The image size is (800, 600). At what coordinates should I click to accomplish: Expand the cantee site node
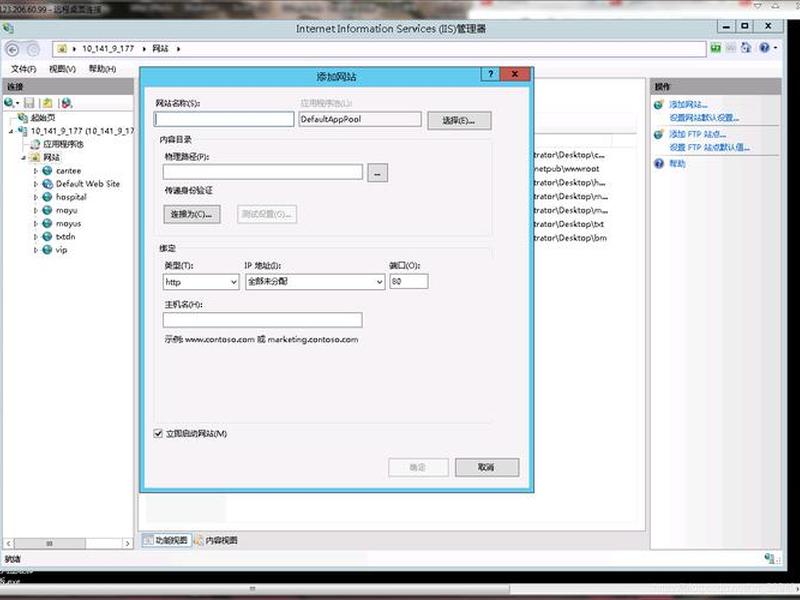(x=35, y=171)
